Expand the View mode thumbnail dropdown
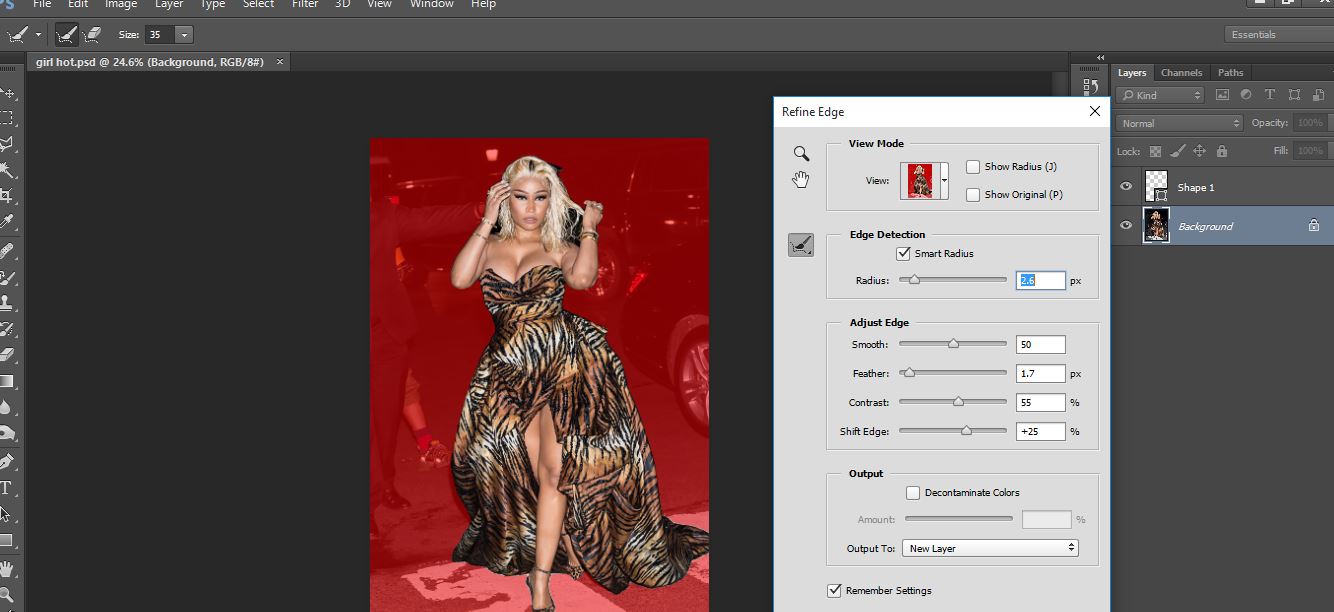 click(x=945, y=181)
